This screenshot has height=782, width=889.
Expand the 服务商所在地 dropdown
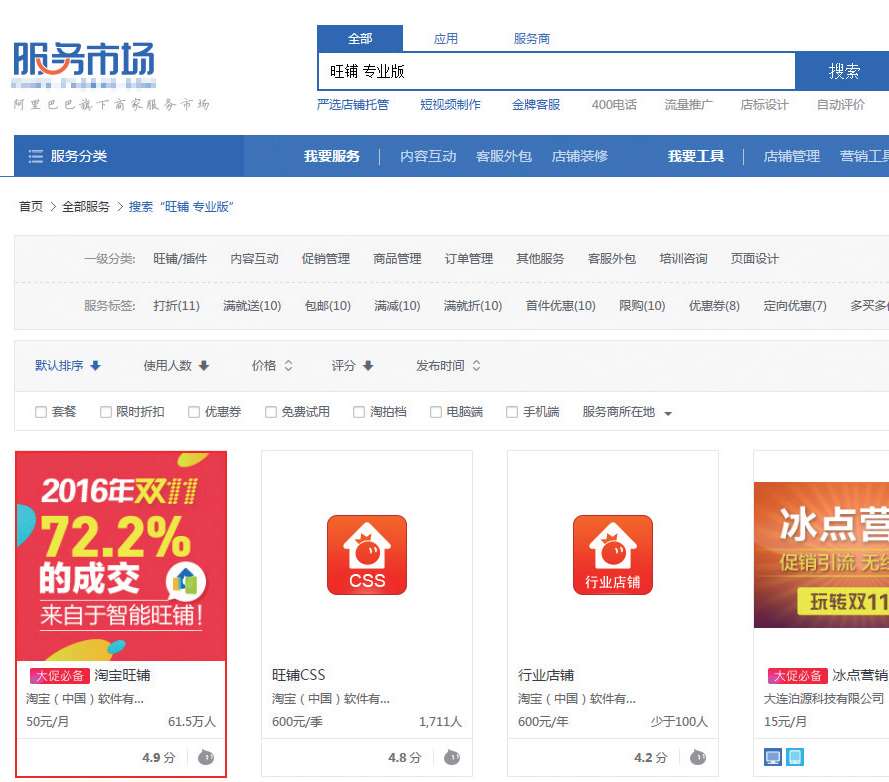pos(627,412)
